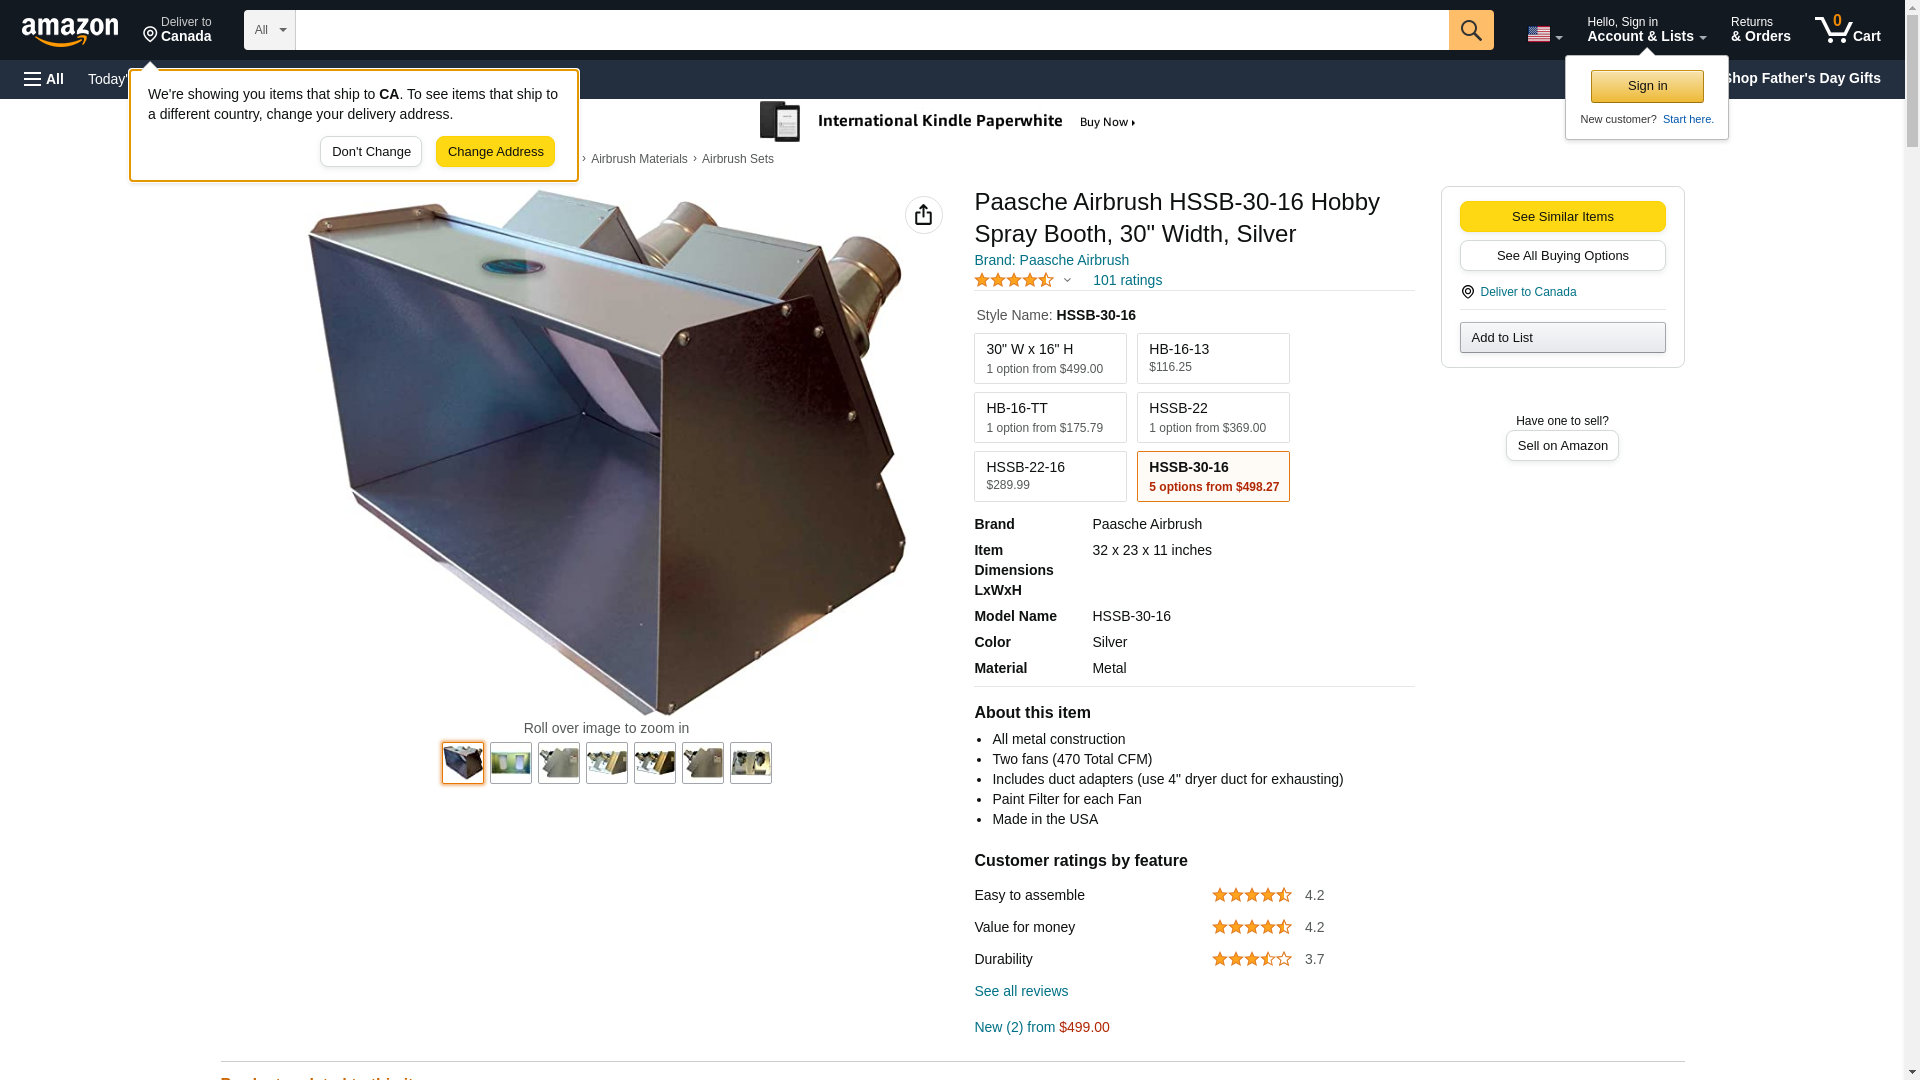Open the Airbrush Materials breadcrumb

pyautogui.click(x=638, y=159)
